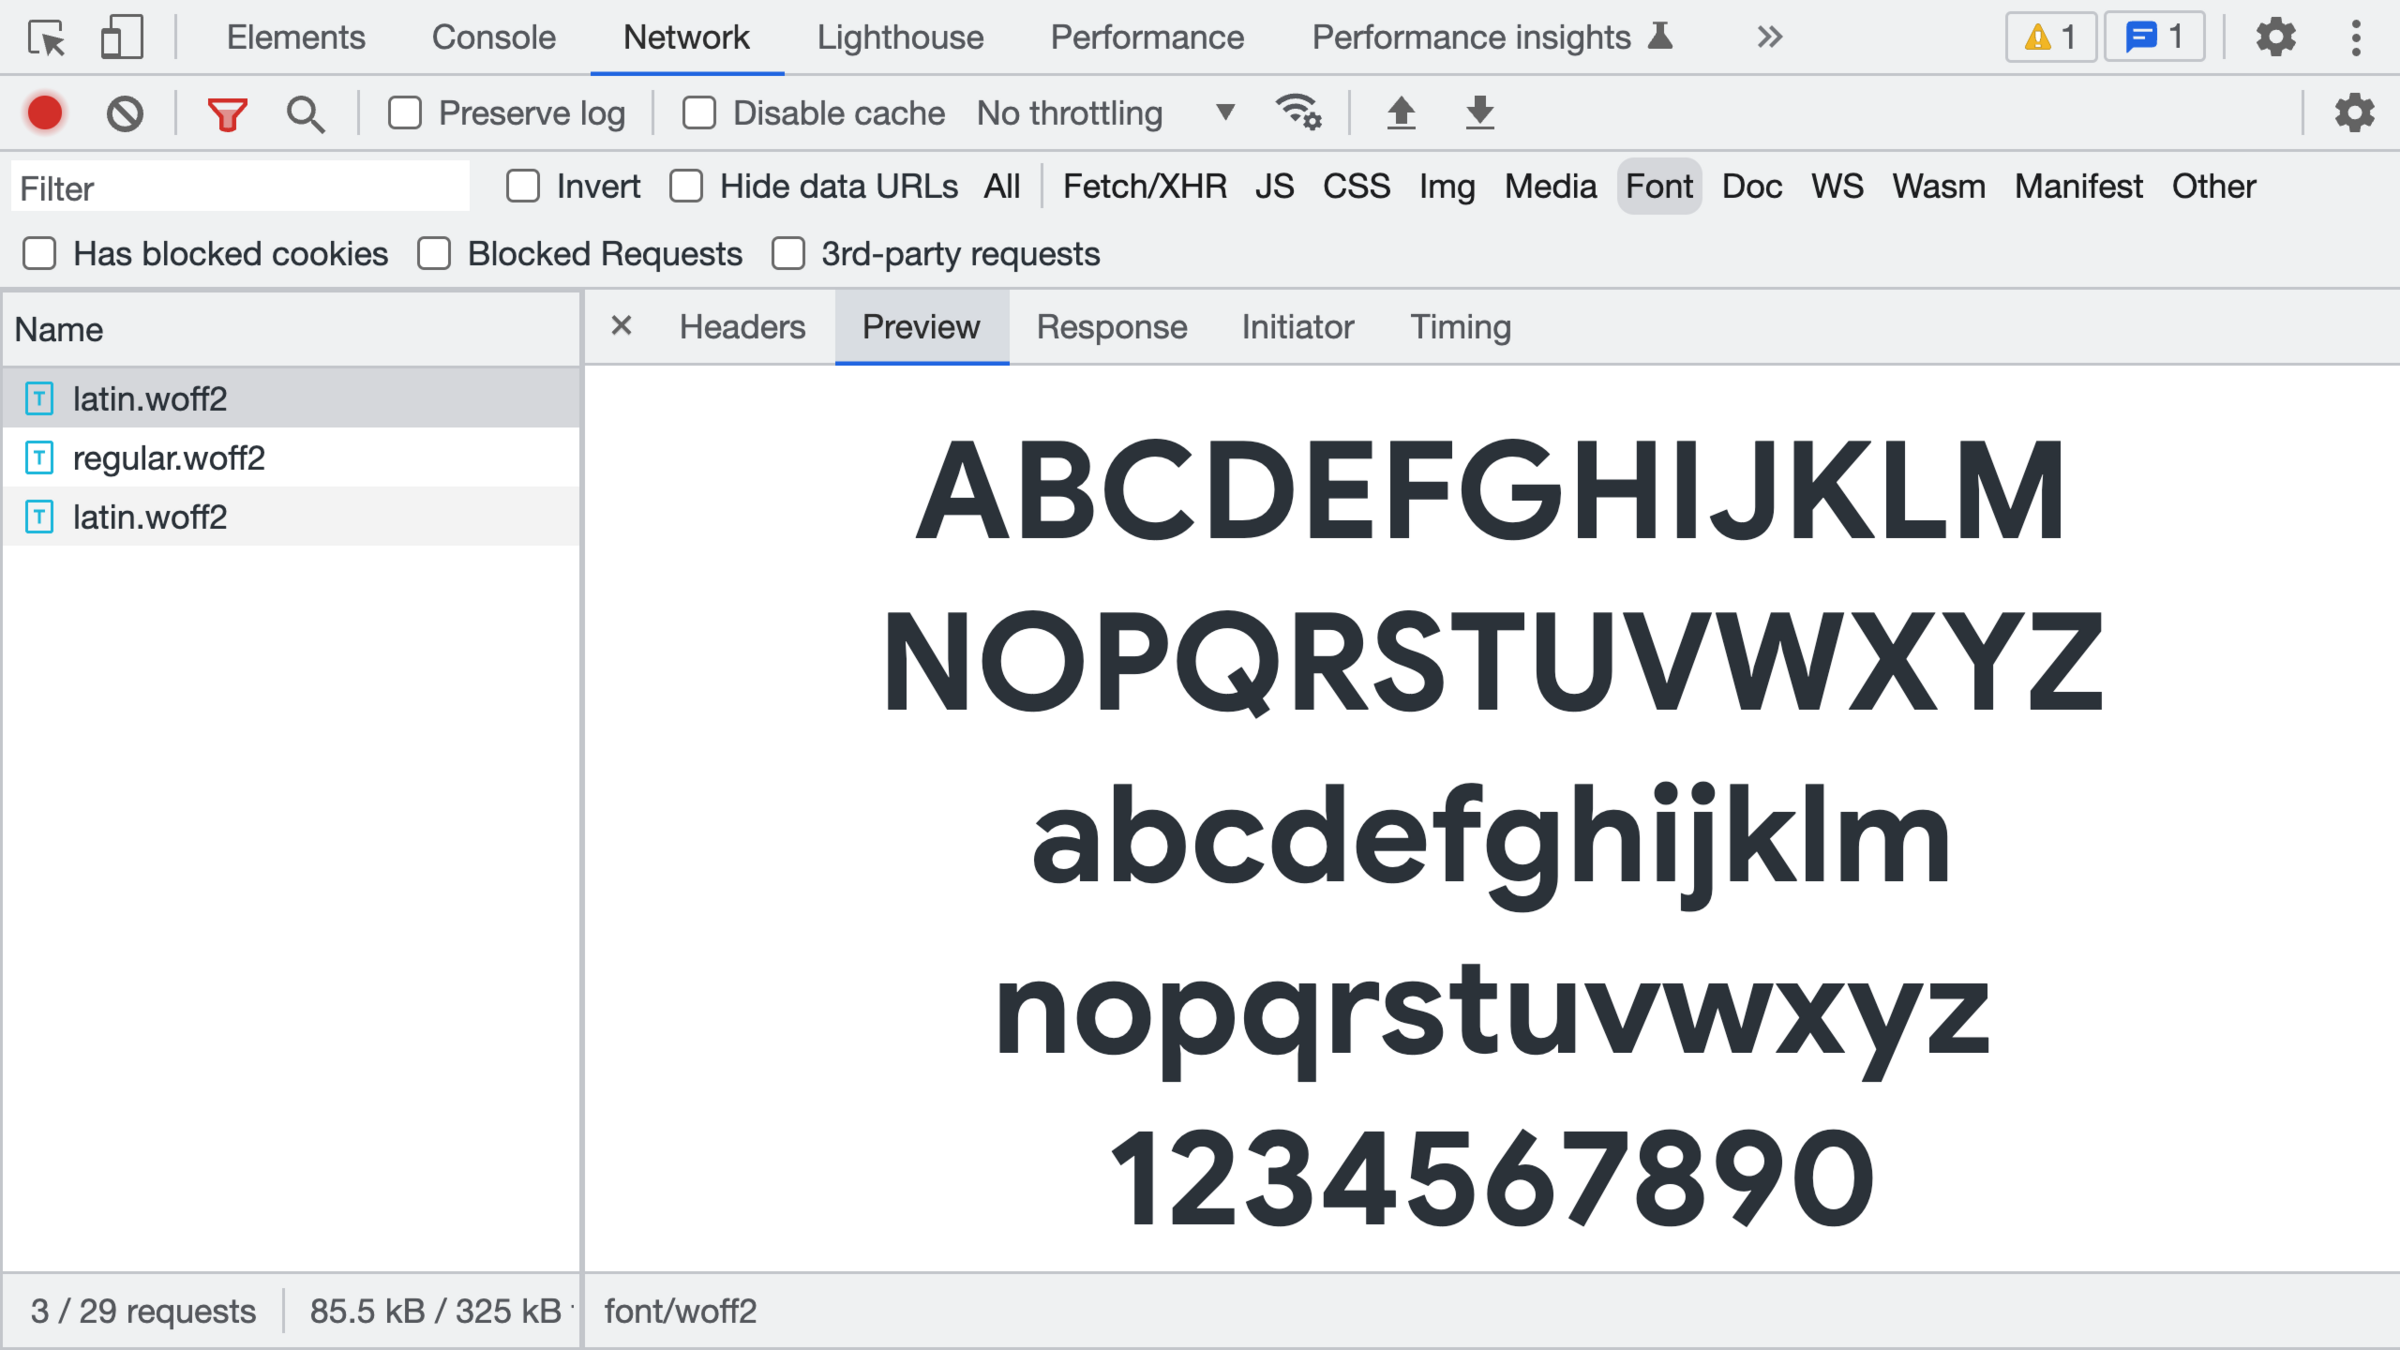Enable the Preserve log checkbox
Screen dimensions: 2400x1350
(x=405, y=113)
